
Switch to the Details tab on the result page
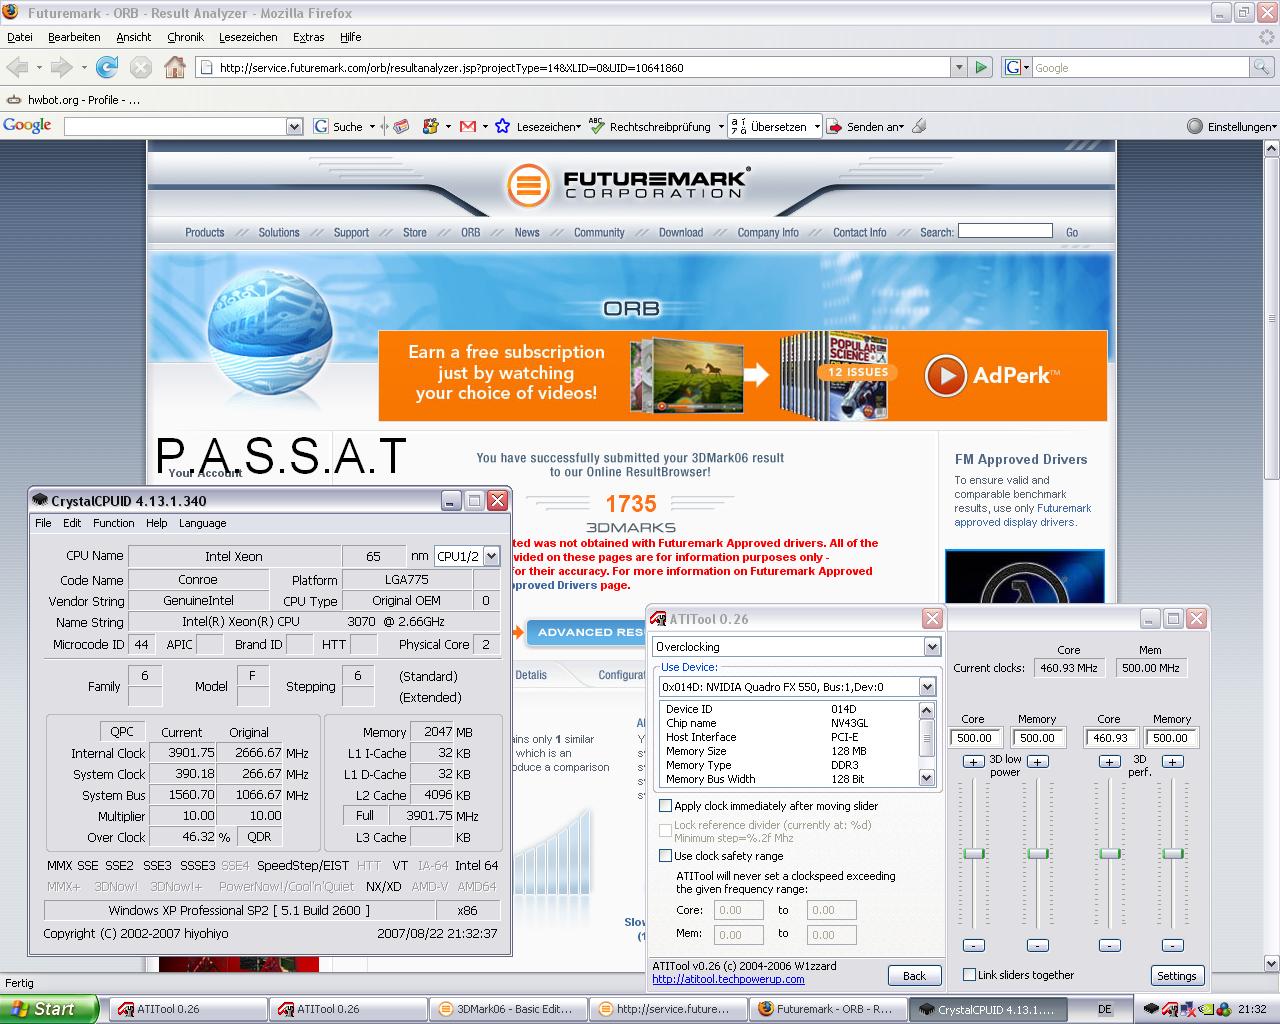click(x=531, y=675)
